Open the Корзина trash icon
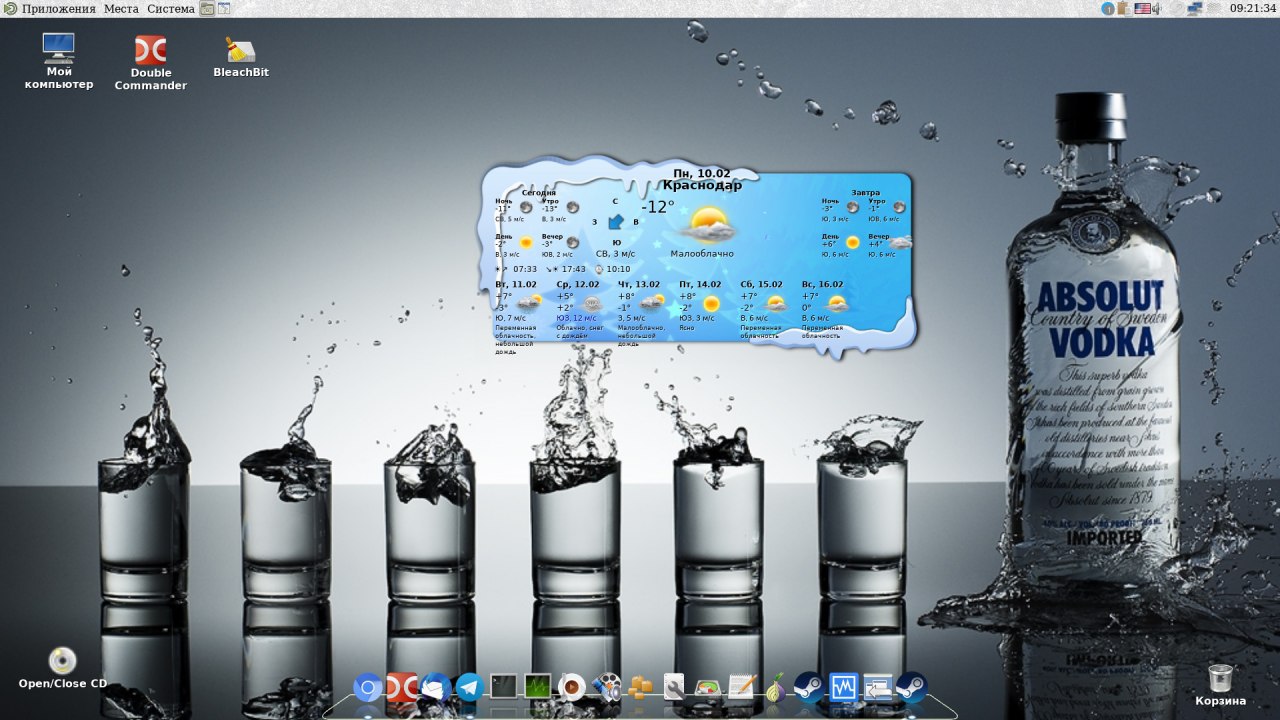 (1220, 685)
